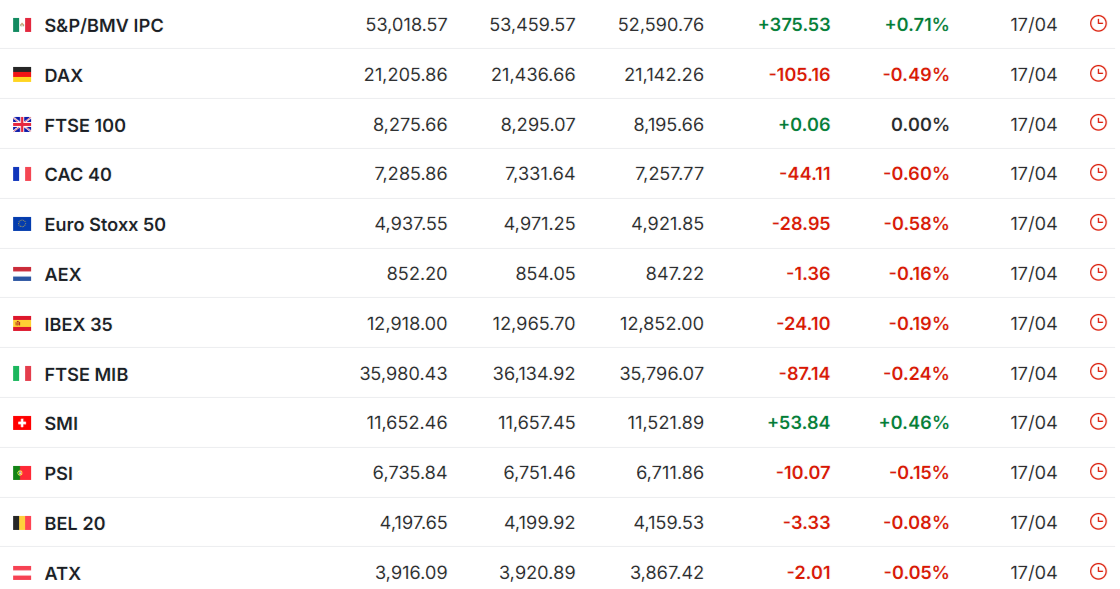
Task: Open the FTSE 100 index link
Action: (85, 126)
